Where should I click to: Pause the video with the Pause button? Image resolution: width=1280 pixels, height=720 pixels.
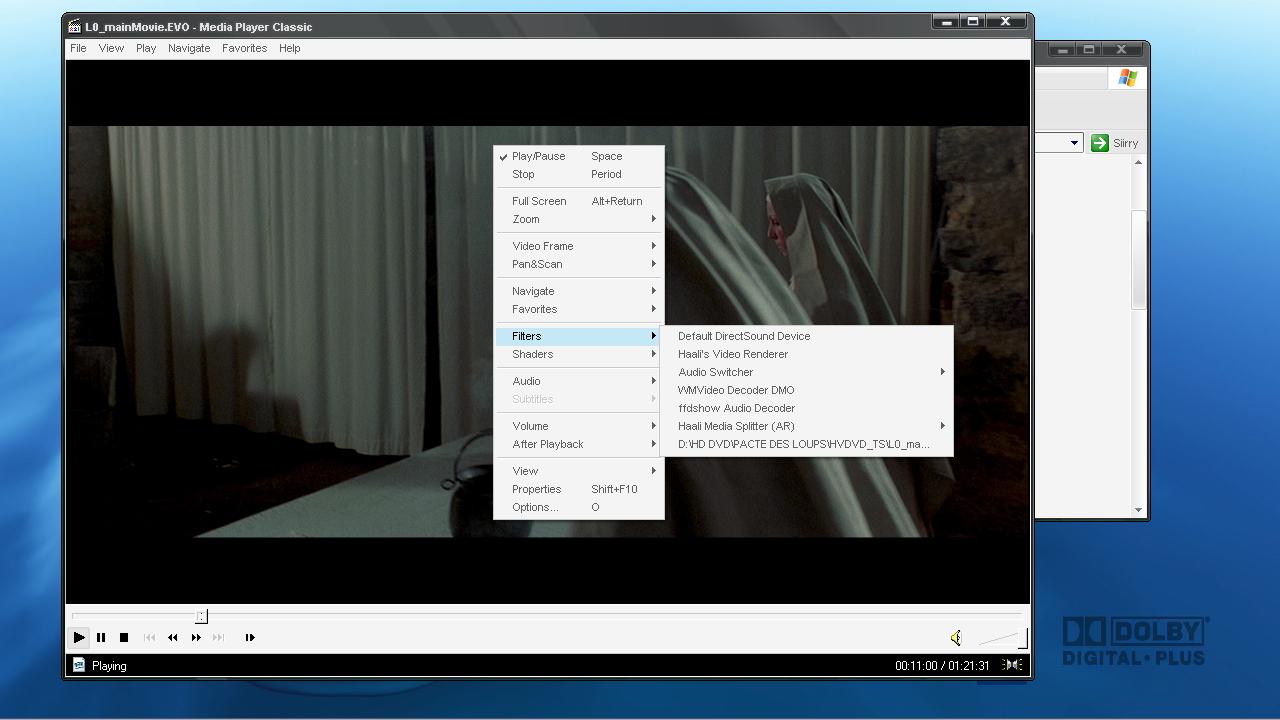(x=101, y=637)
